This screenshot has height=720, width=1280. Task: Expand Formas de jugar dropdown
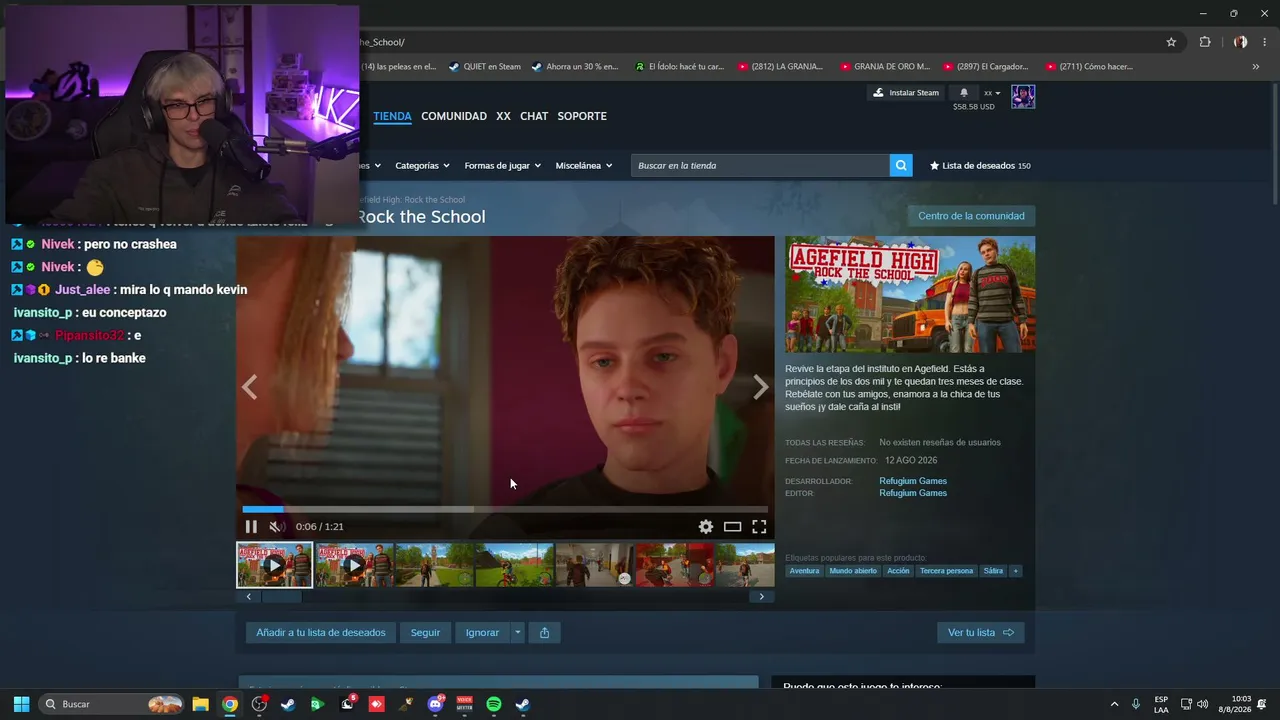(x=502, y=166)
